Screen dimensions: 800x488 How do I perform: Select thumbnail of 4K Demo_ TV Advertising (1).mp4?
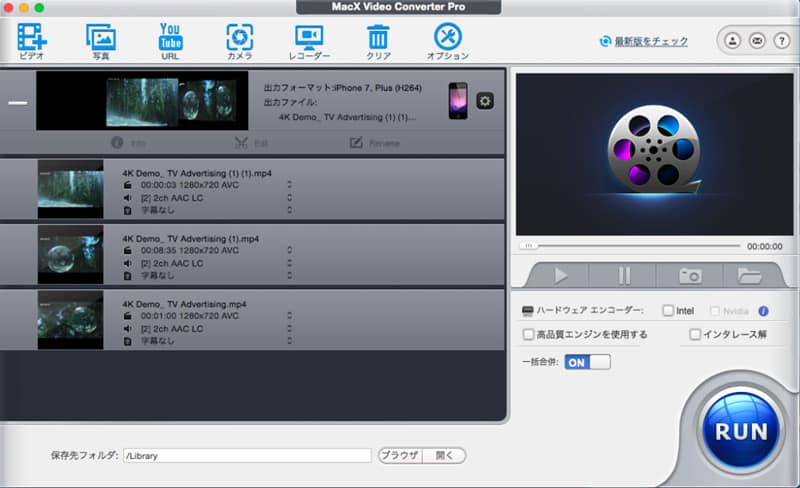[70, 254]
